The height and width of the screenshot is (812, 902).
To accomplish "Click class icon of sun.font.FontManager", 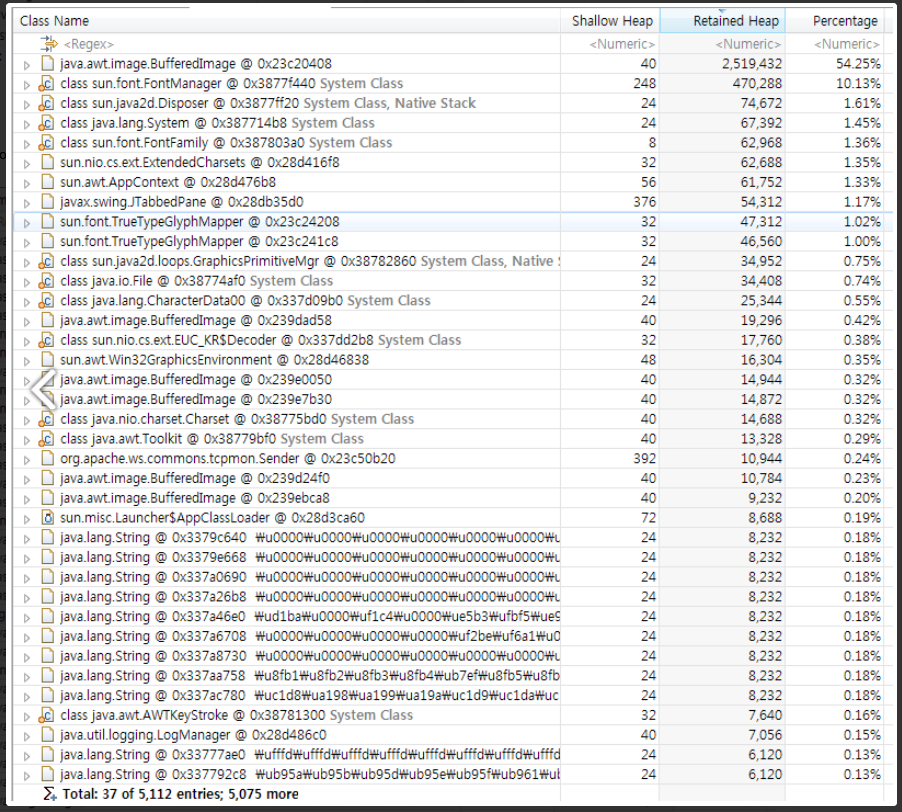I will [47, 83].
